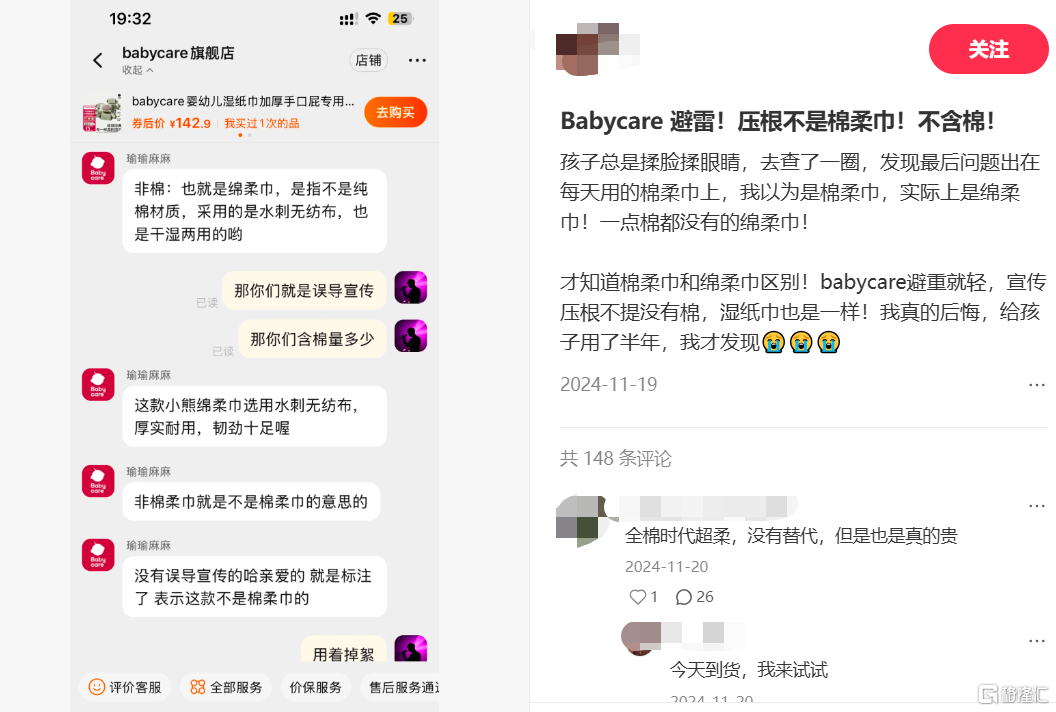Tap the 店铺 store button
Screen dimensions: 1056x712
pyautogui.click(x=368, y=61)
